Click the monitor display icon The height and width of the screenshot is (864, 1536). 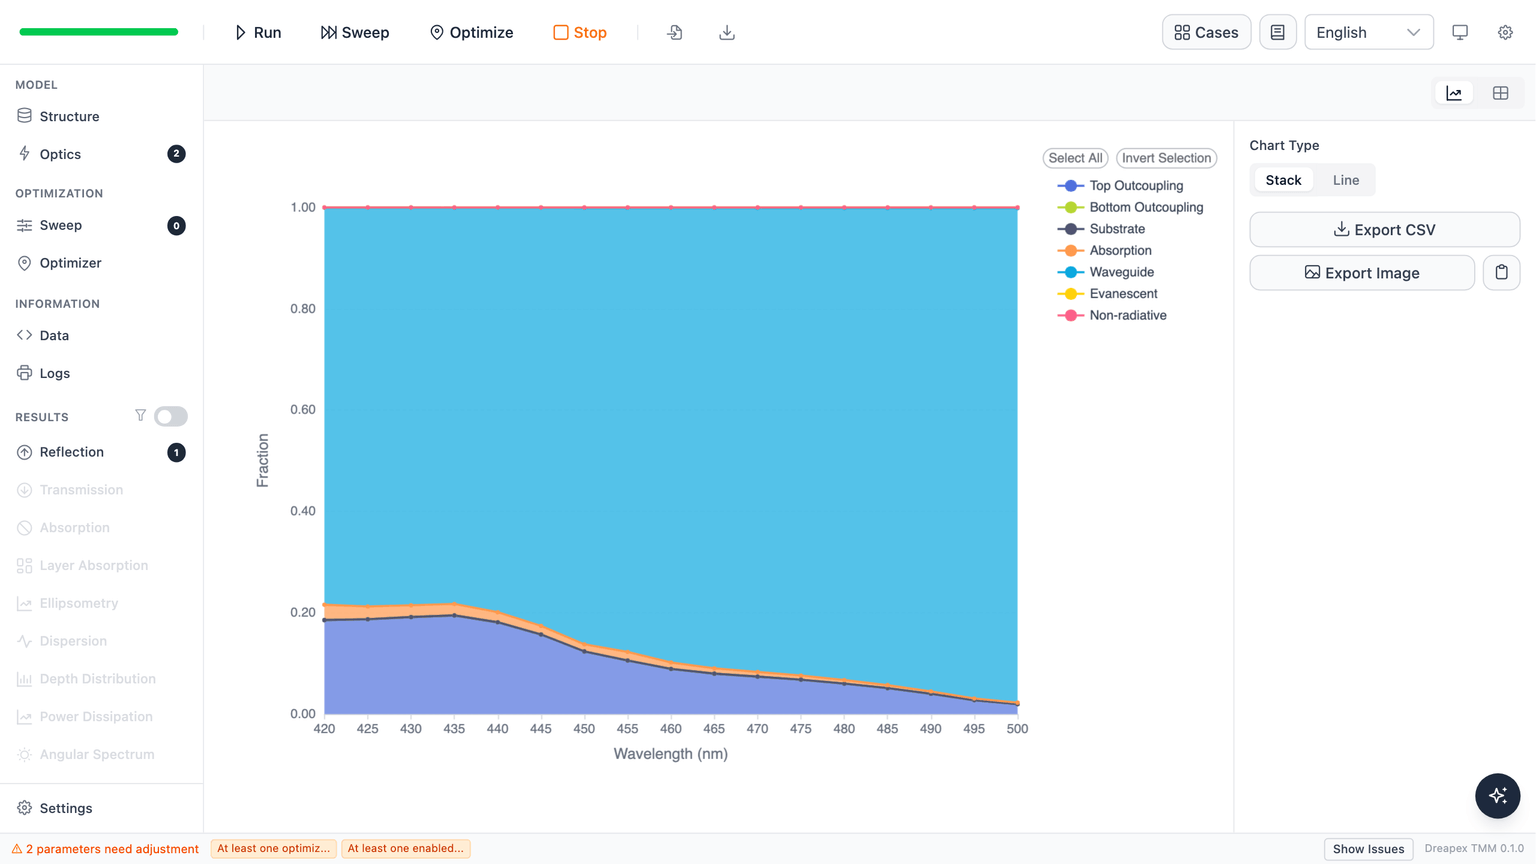tap(1460, 32)
